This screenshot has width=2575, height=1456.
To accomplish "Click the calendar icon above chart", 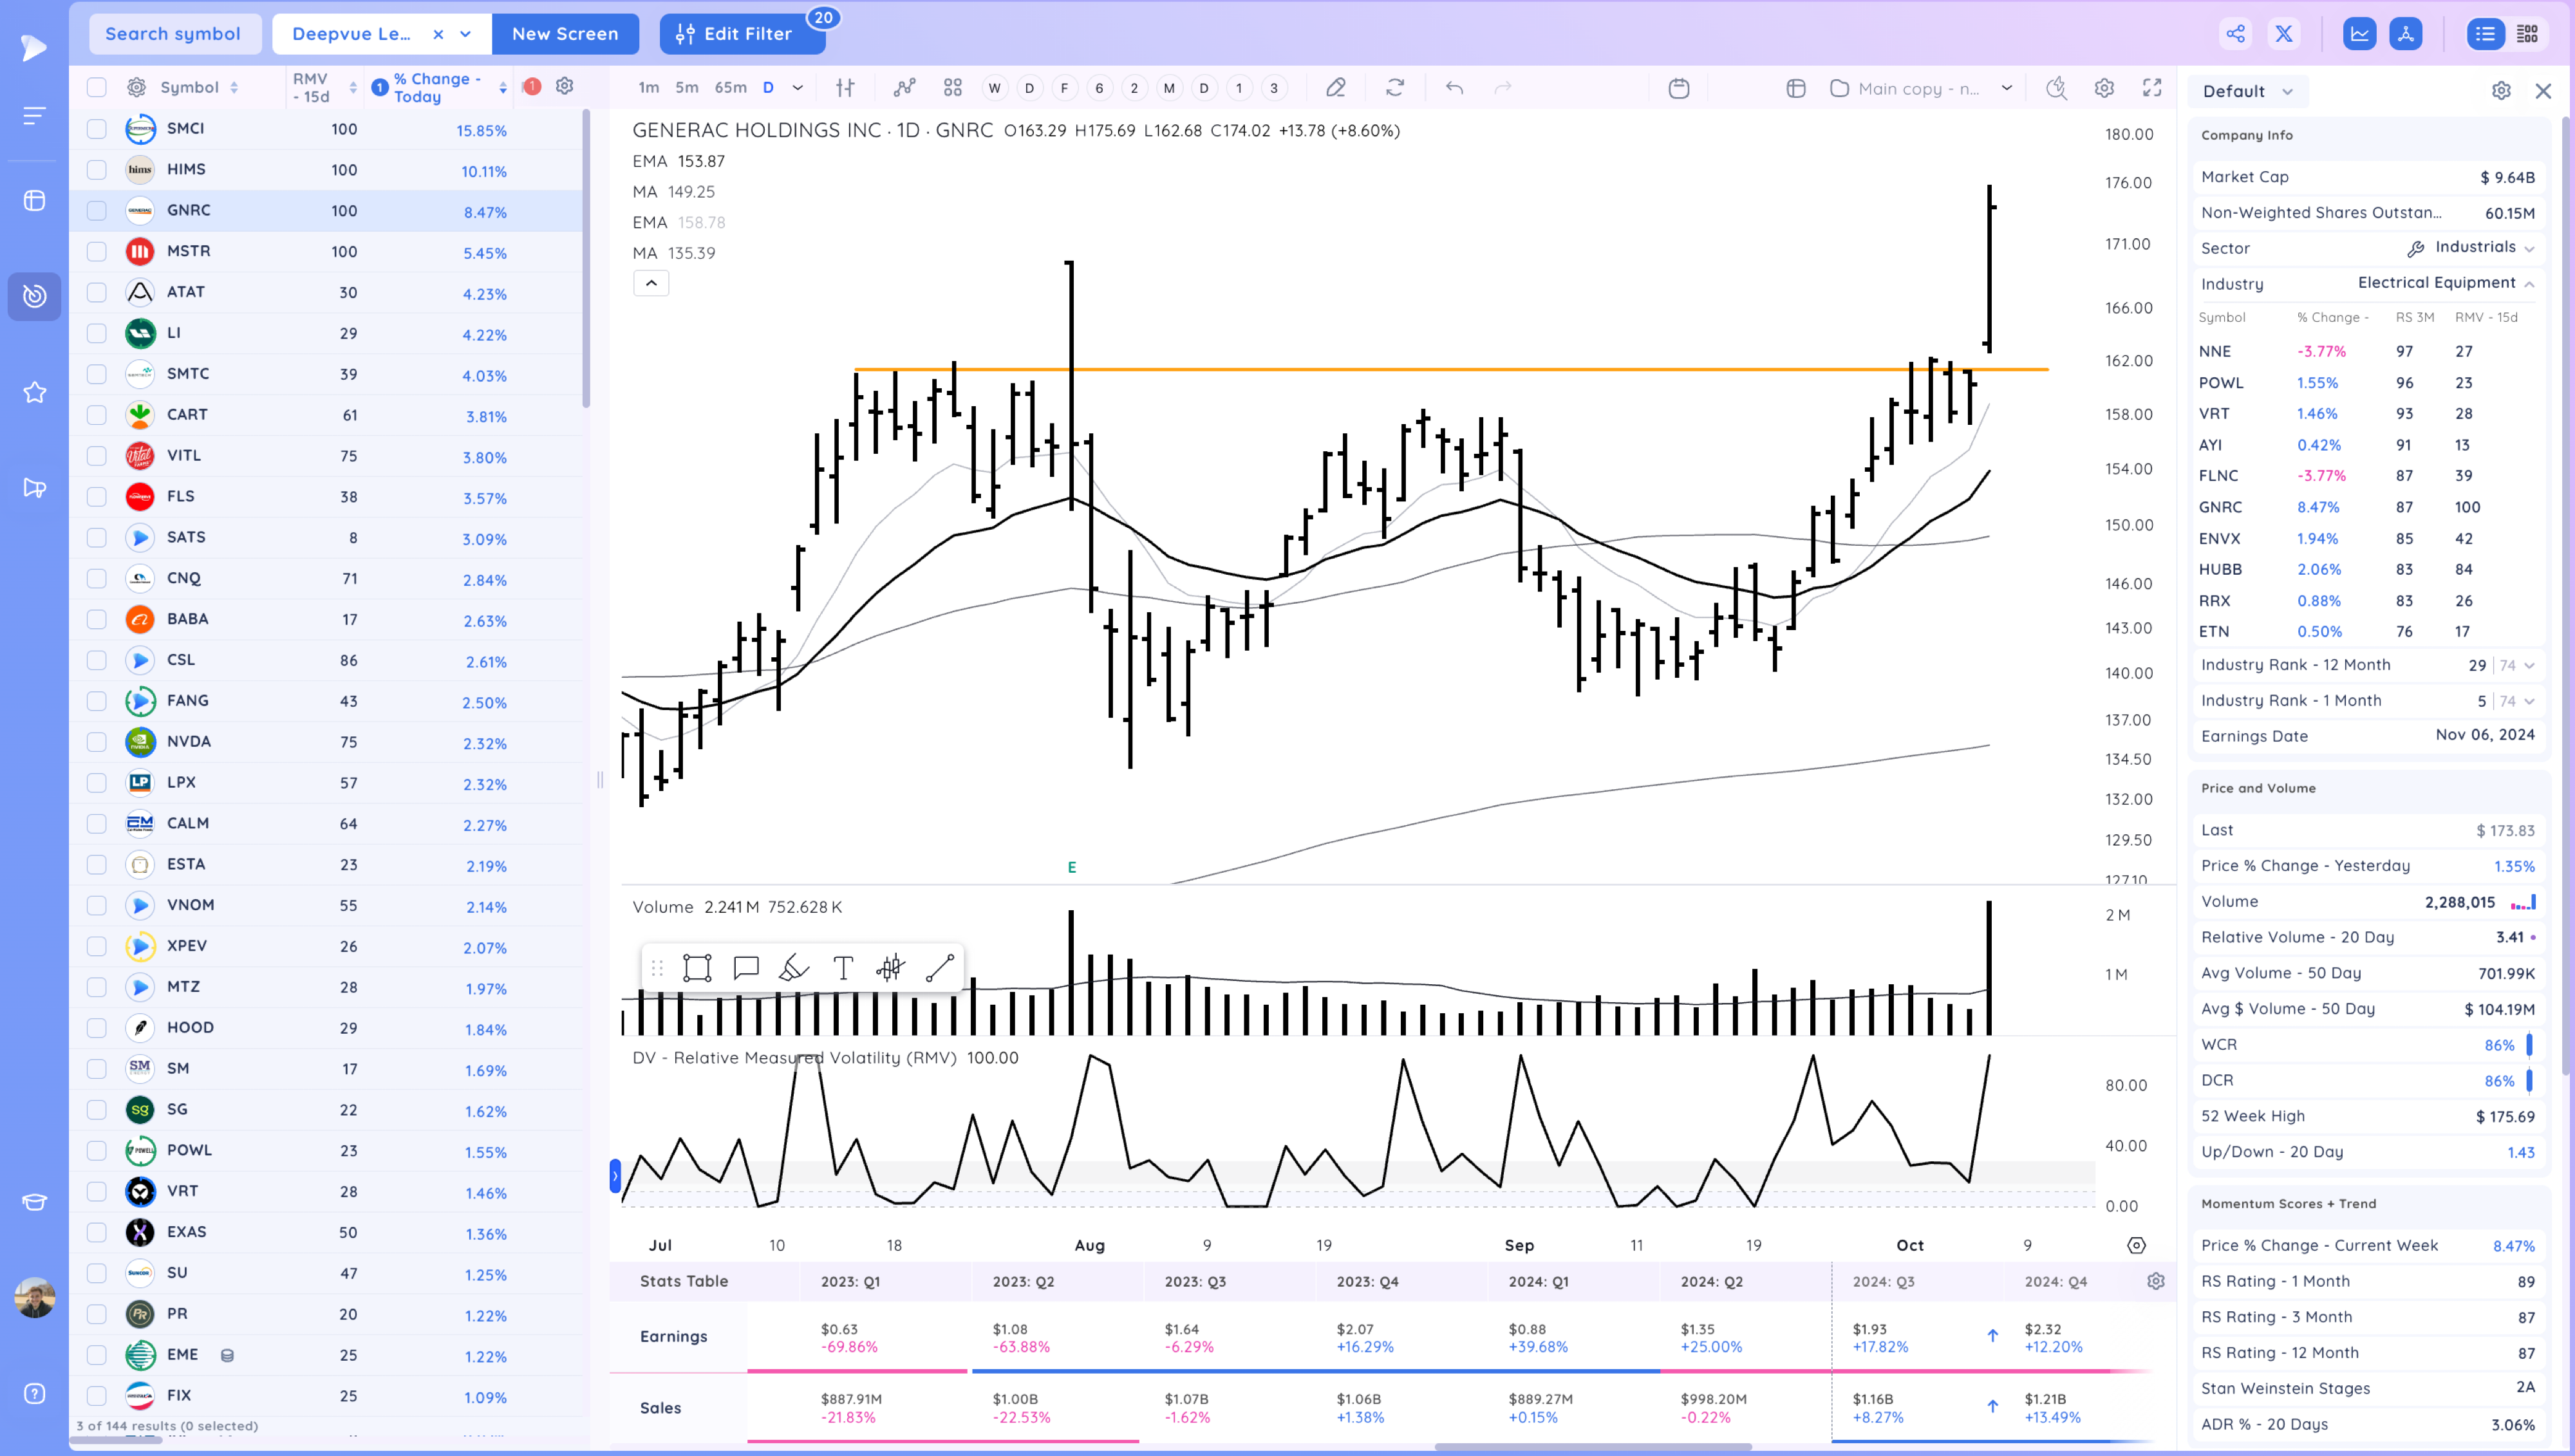I will [x=1679, y=88].
